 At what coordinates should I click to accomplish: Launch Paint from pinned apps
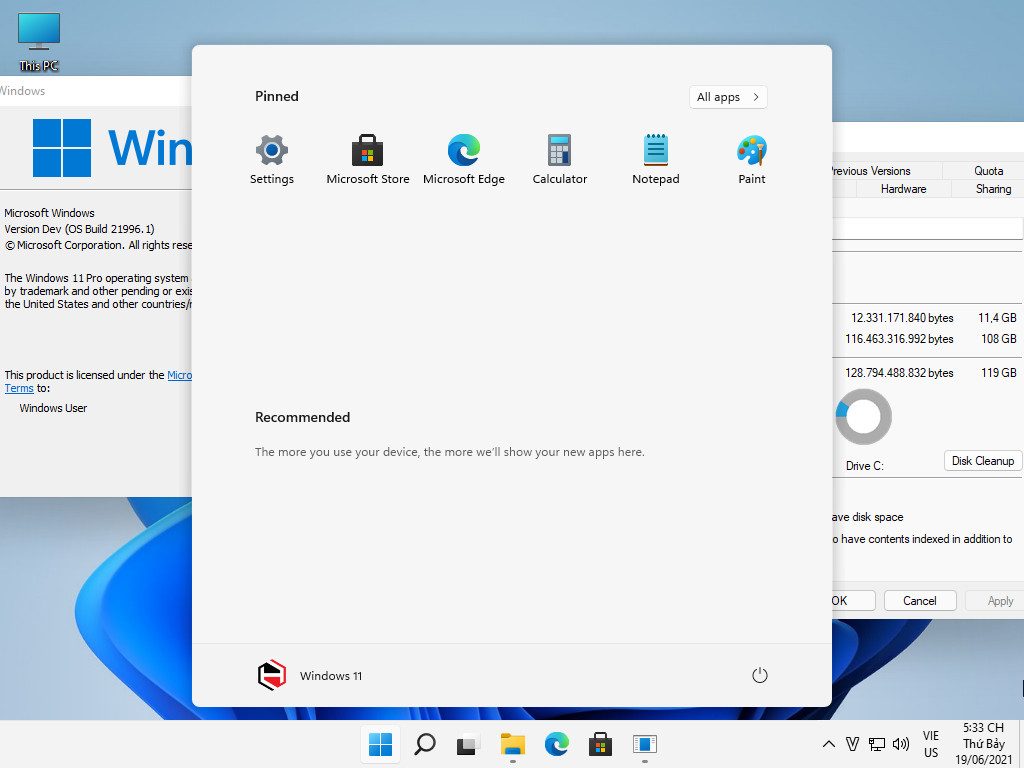point(752,159)
